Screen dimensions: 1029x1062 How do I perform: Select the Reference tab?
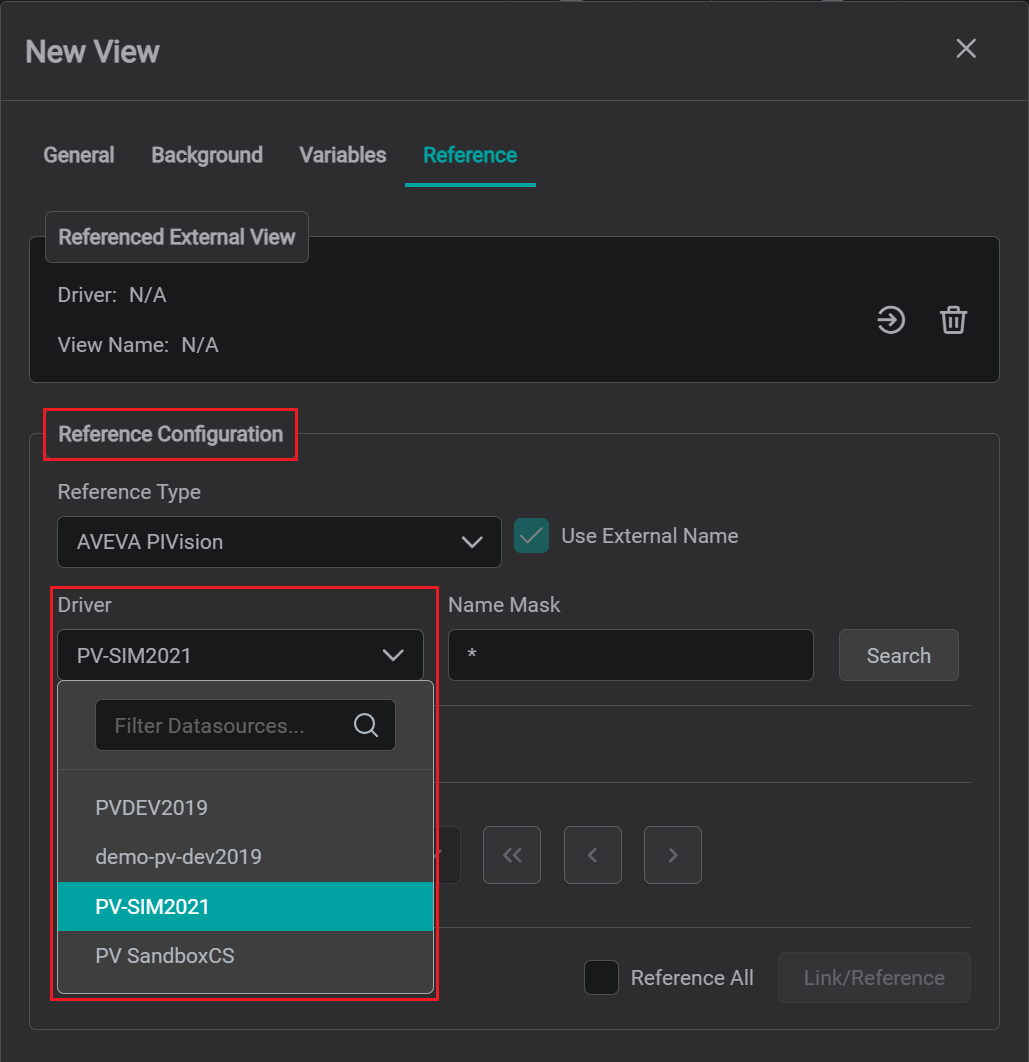[x=470, y=155]
